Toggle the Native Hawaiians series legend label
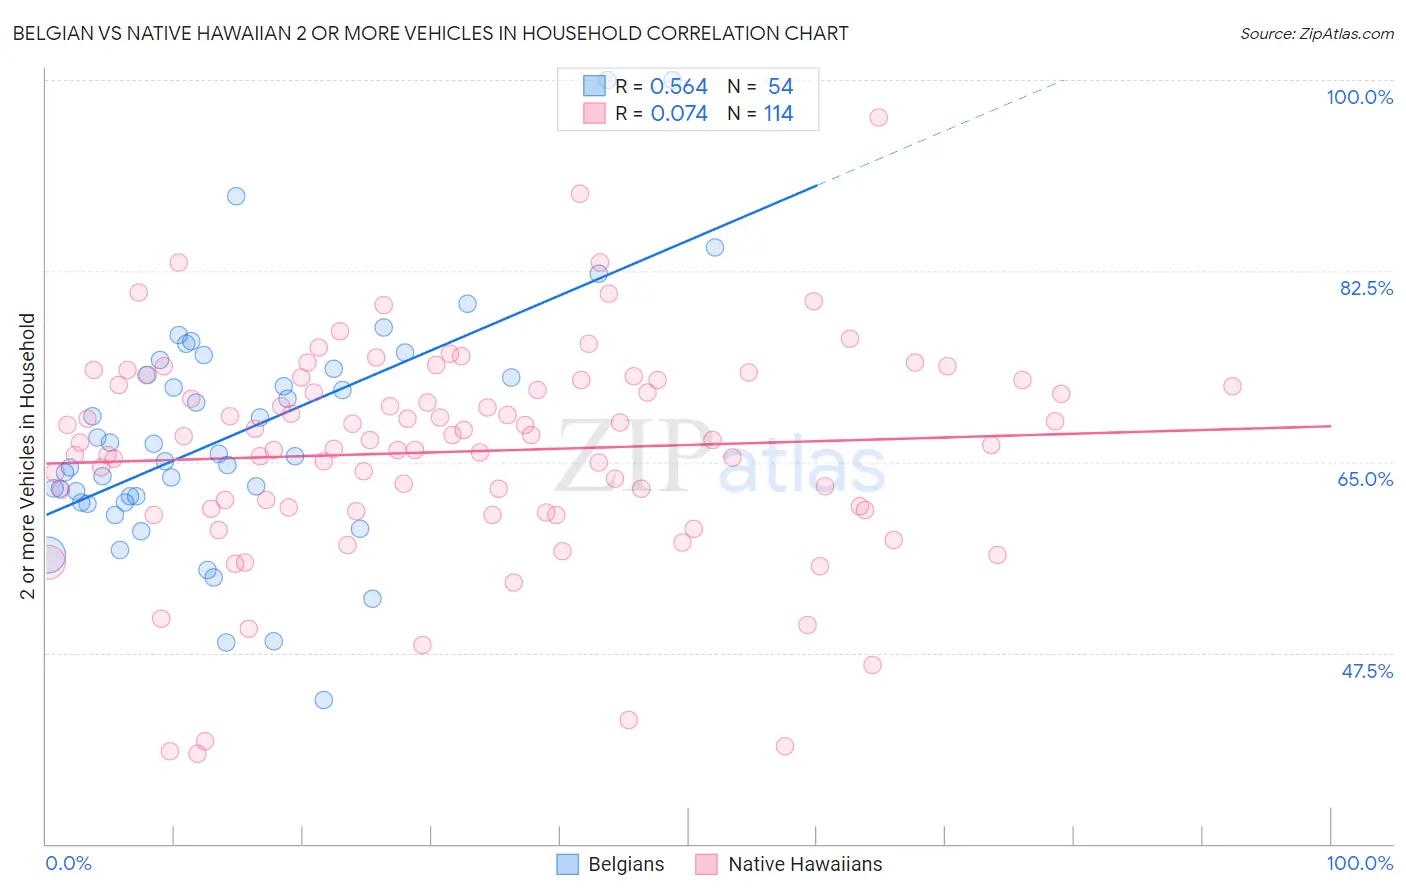 click(805, 864)
